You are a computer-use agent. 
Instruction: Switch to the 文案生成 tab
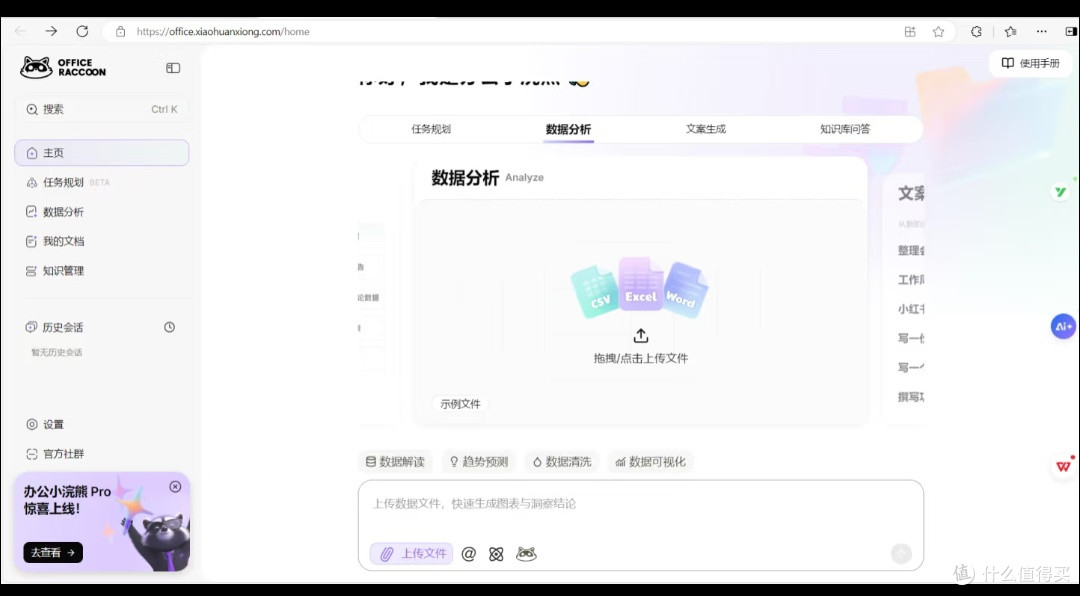[x=706, y=129]
